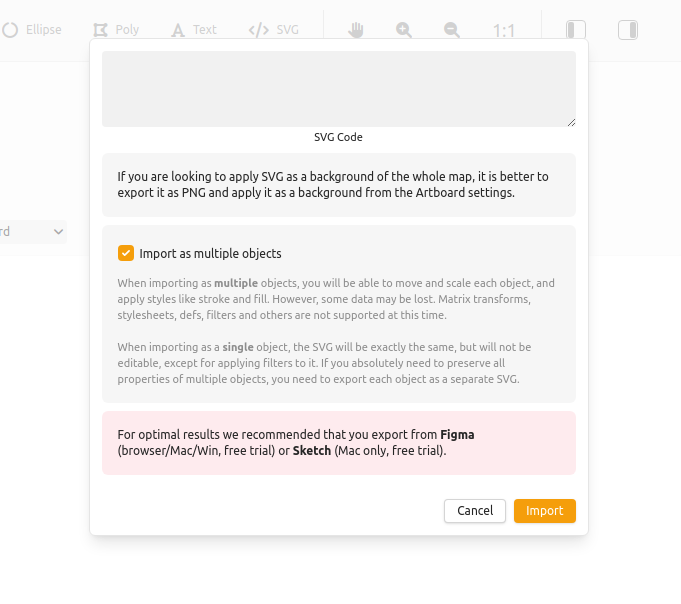
Task: Select the Ellipse shape tool
Action: tap(32, 30)
